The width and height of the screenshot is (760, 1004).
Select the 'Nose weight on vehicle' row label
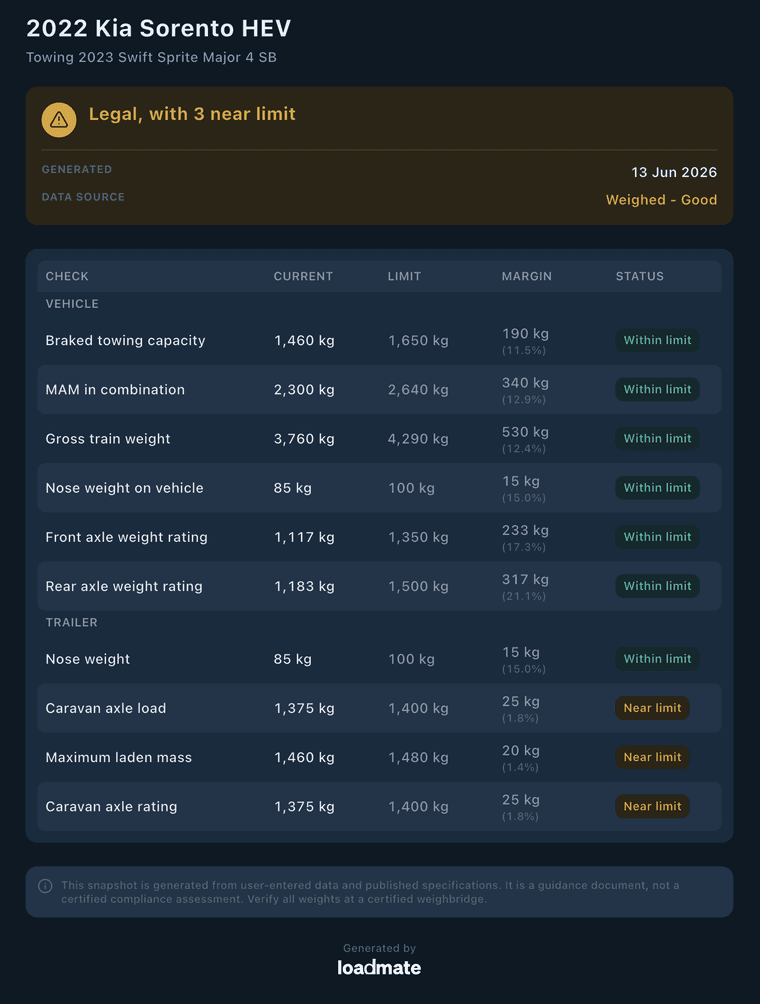click(124, 488)
